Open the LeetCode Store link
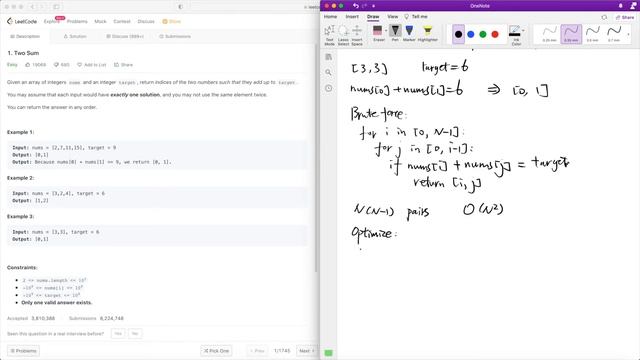This screenshot has height=360, width=640. coord(172,21)
